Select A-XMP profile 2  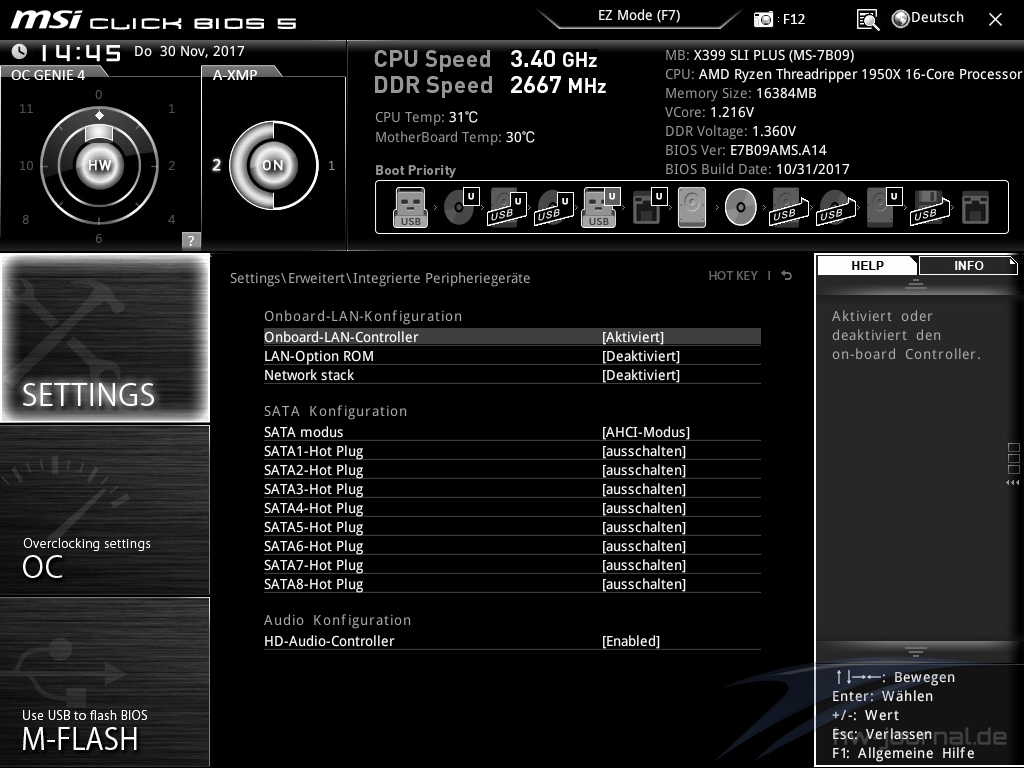coord(216,165)
